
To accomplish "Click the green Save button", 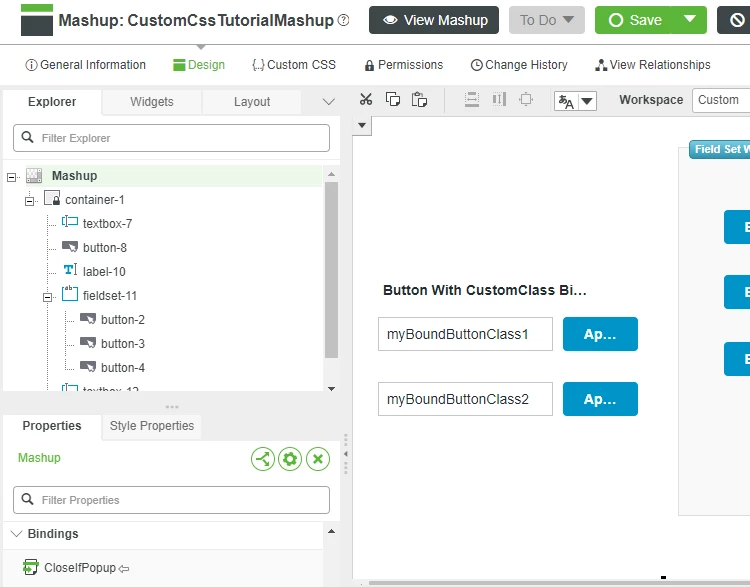I will click(634, 20).
